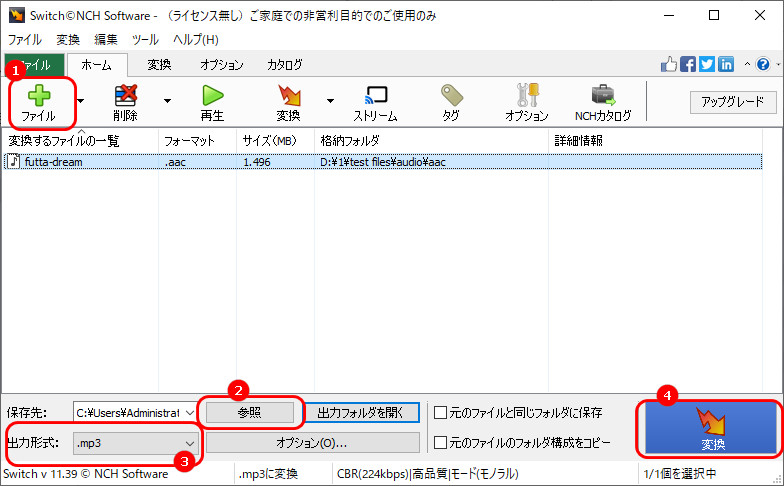Click the encoder オプション(O)... button
Image resolution: width=784 pixels, height=486 pixels.
tap(312, 442)
